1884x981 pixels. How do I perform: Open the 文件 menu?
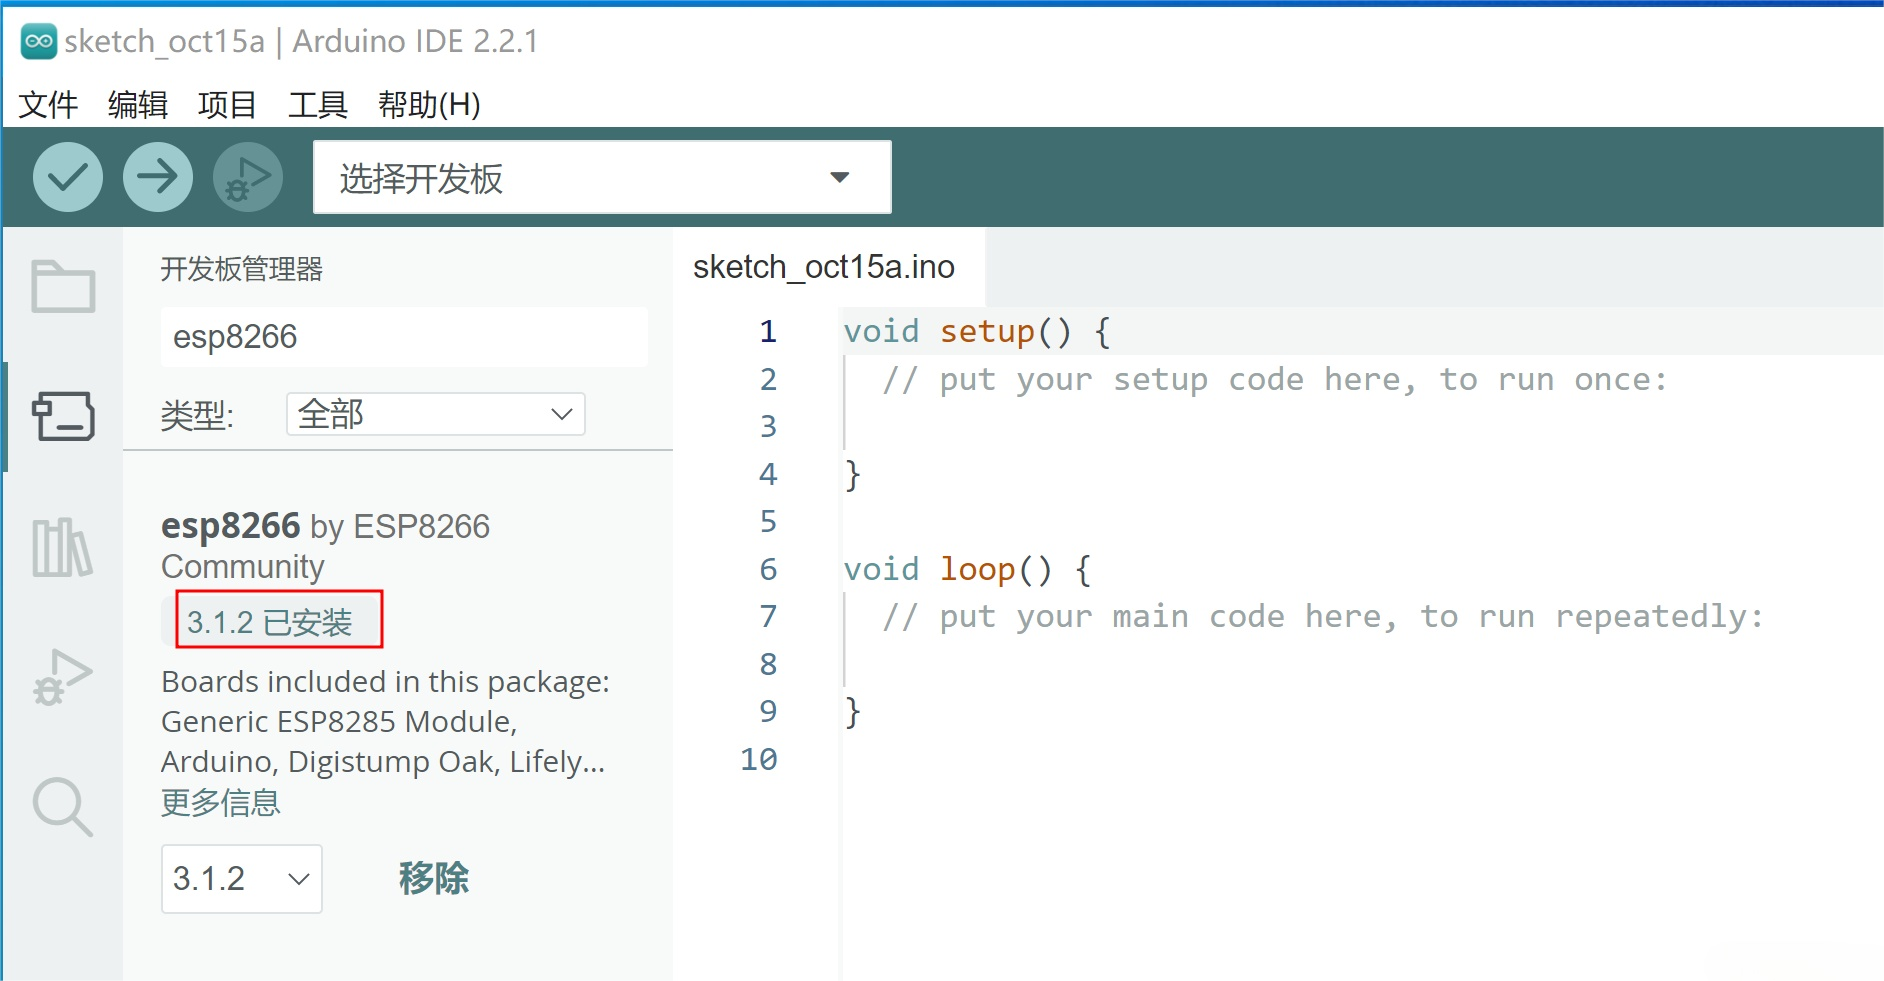coord(48,104)
